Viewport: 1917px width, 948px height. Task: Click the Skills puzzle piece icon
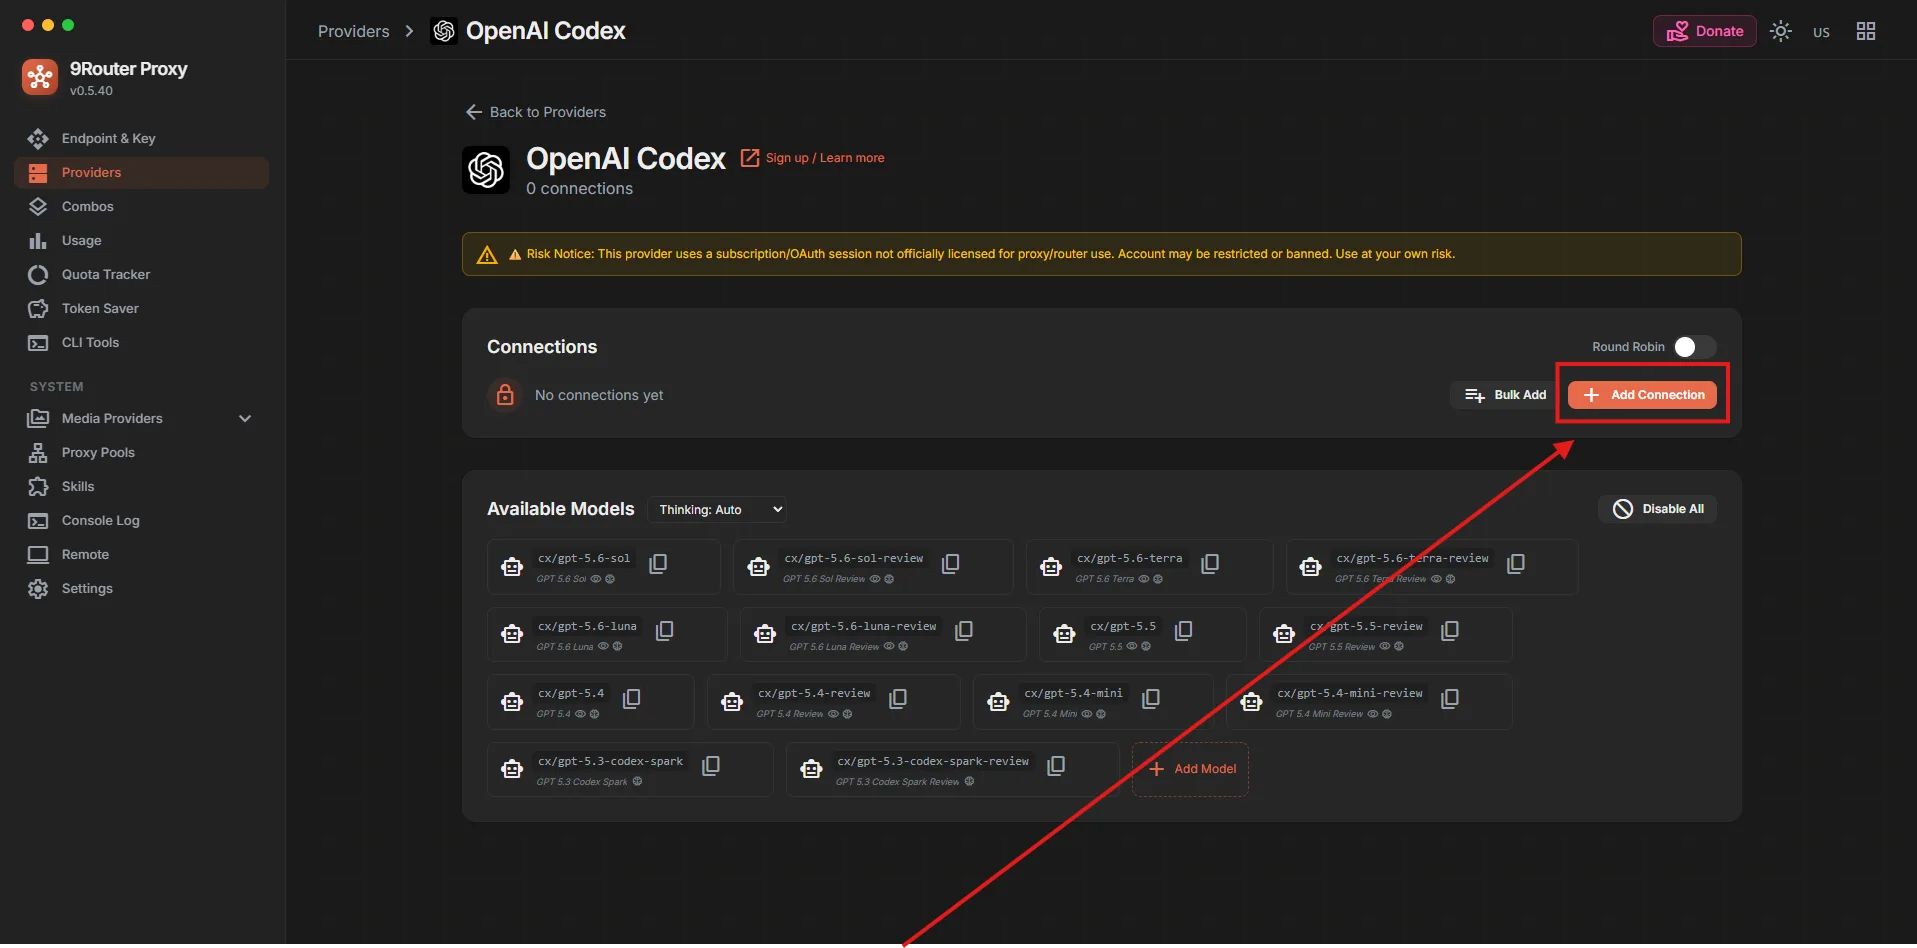click(x=38, y=487)
